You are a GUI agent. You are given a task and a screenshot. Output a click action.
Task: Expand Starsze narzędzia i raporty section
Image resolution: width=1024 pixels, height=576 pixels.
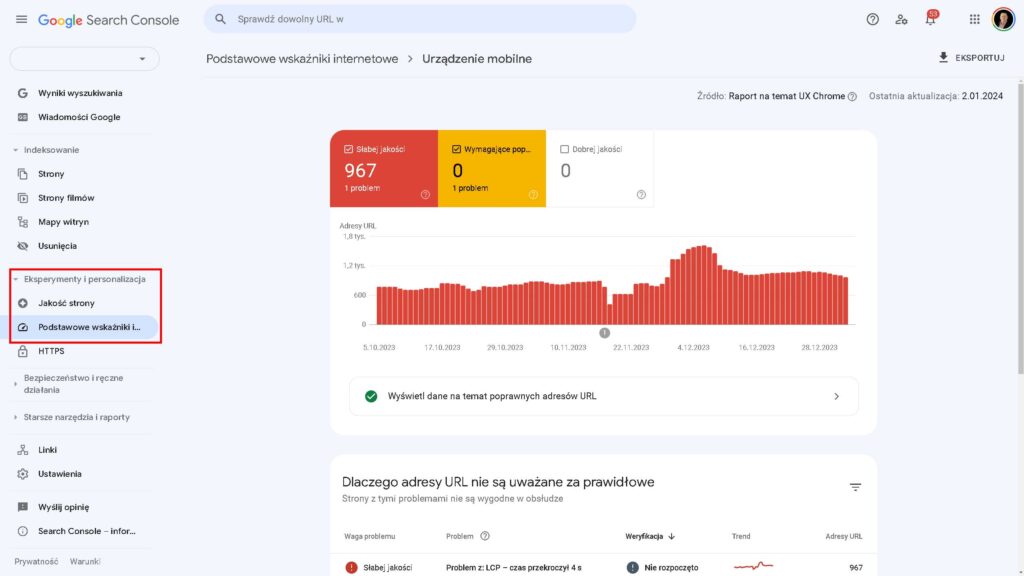pos(15,417)
